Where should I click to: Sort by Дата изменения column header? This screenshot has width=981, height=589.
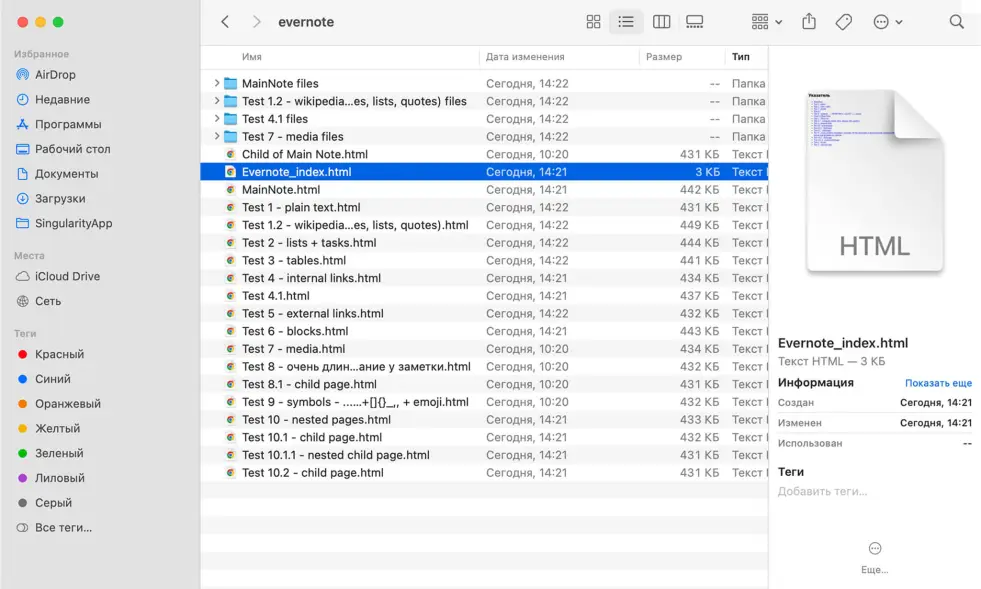(525, 57)
